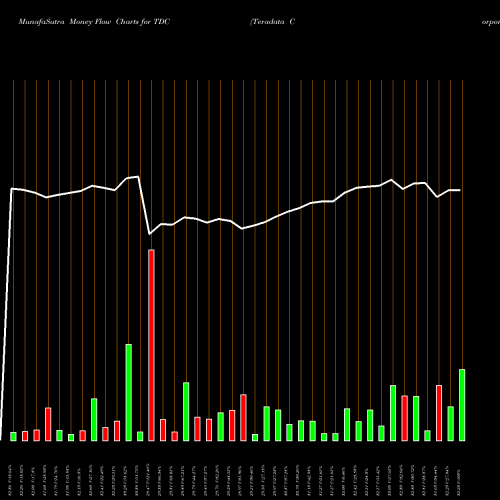Image resolution: width=500 pixels, height=500 pixels.
Task: Select the tallest red money flow bar
Action: point(151,345)
